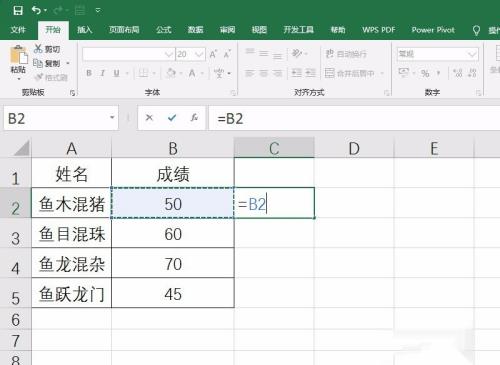500x365 pixels.
Task: Click the Borders icon
Action: coord(143,73)
